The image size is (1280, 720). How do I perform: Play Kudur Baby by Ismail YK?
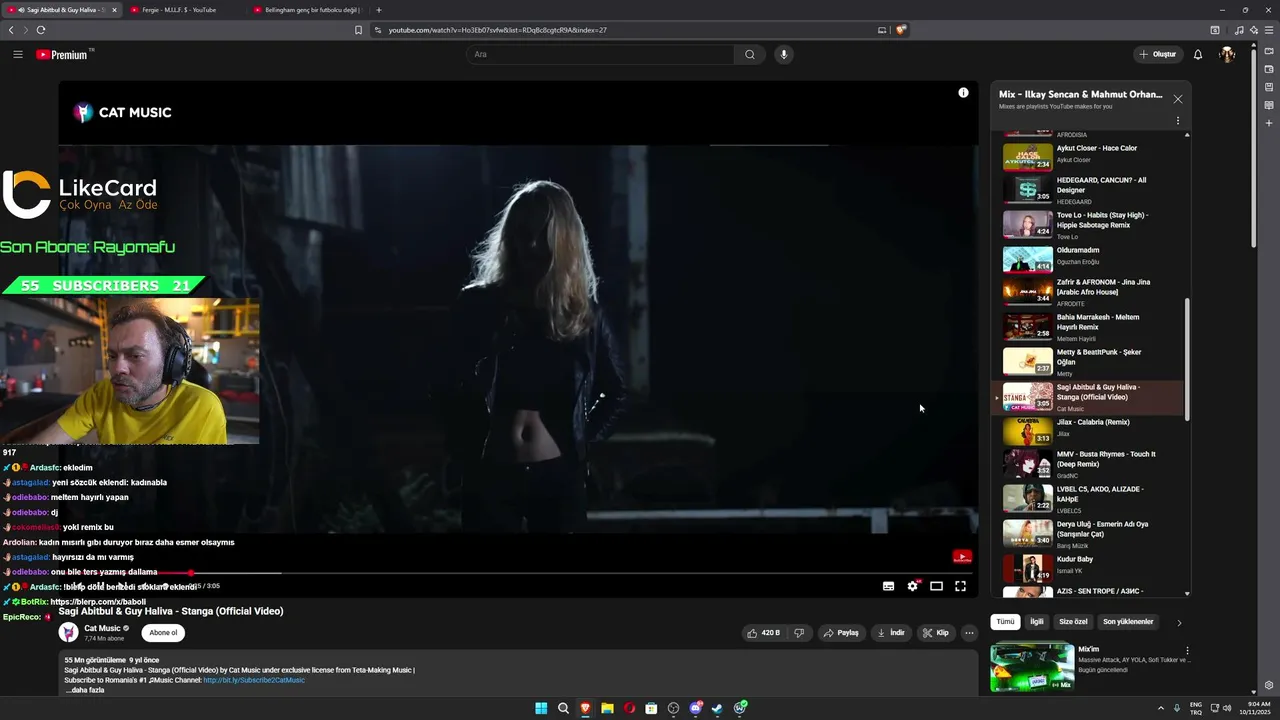coord(1090,568)
